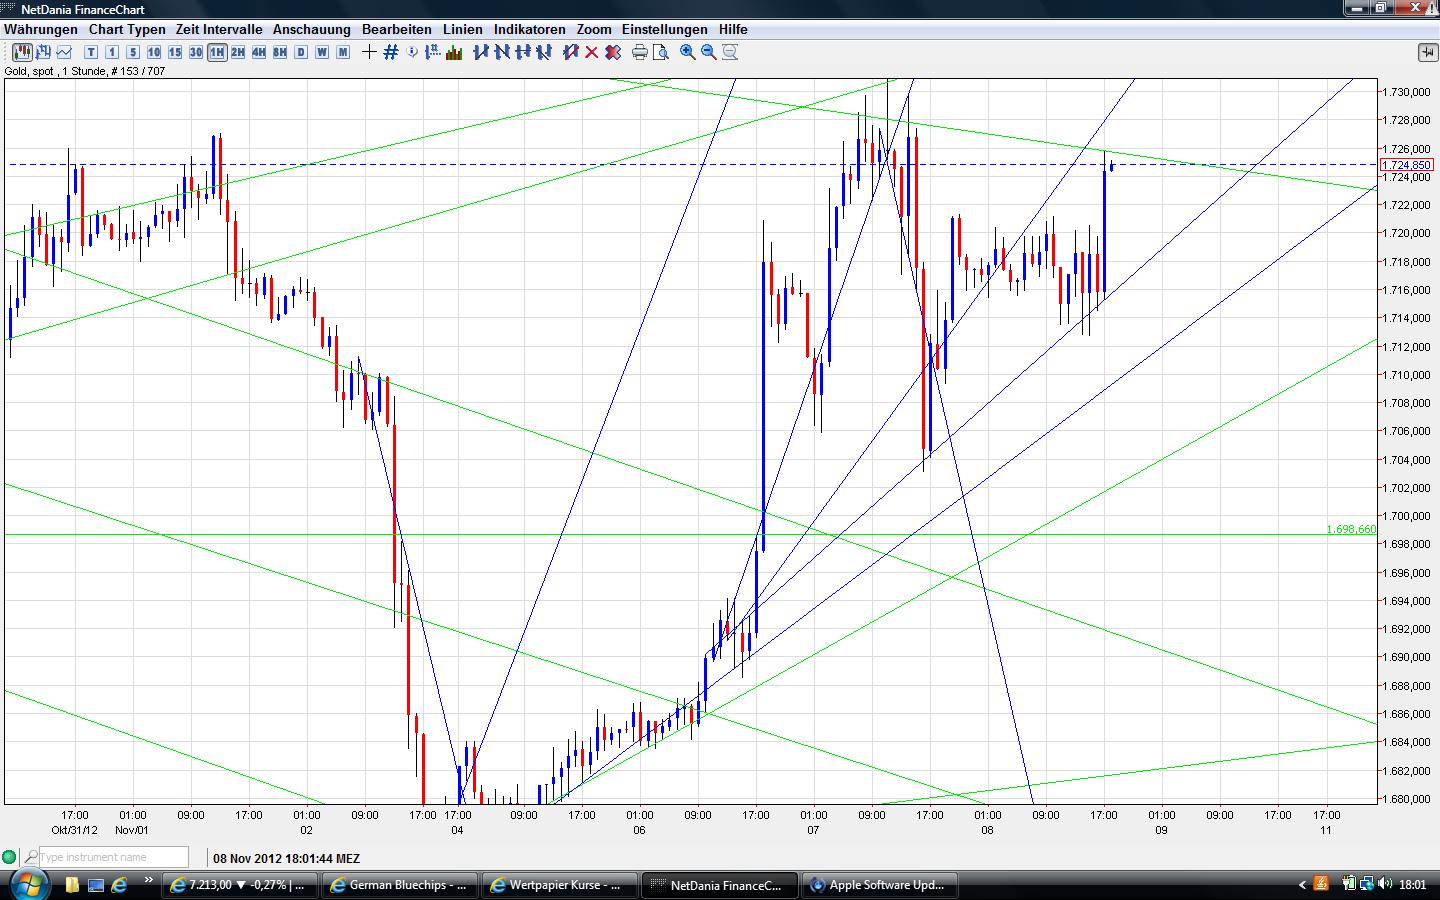This screenshot has width=1440, height=900.
Task: Click the pin icon at top right
Action: (x=1429, y=52)
